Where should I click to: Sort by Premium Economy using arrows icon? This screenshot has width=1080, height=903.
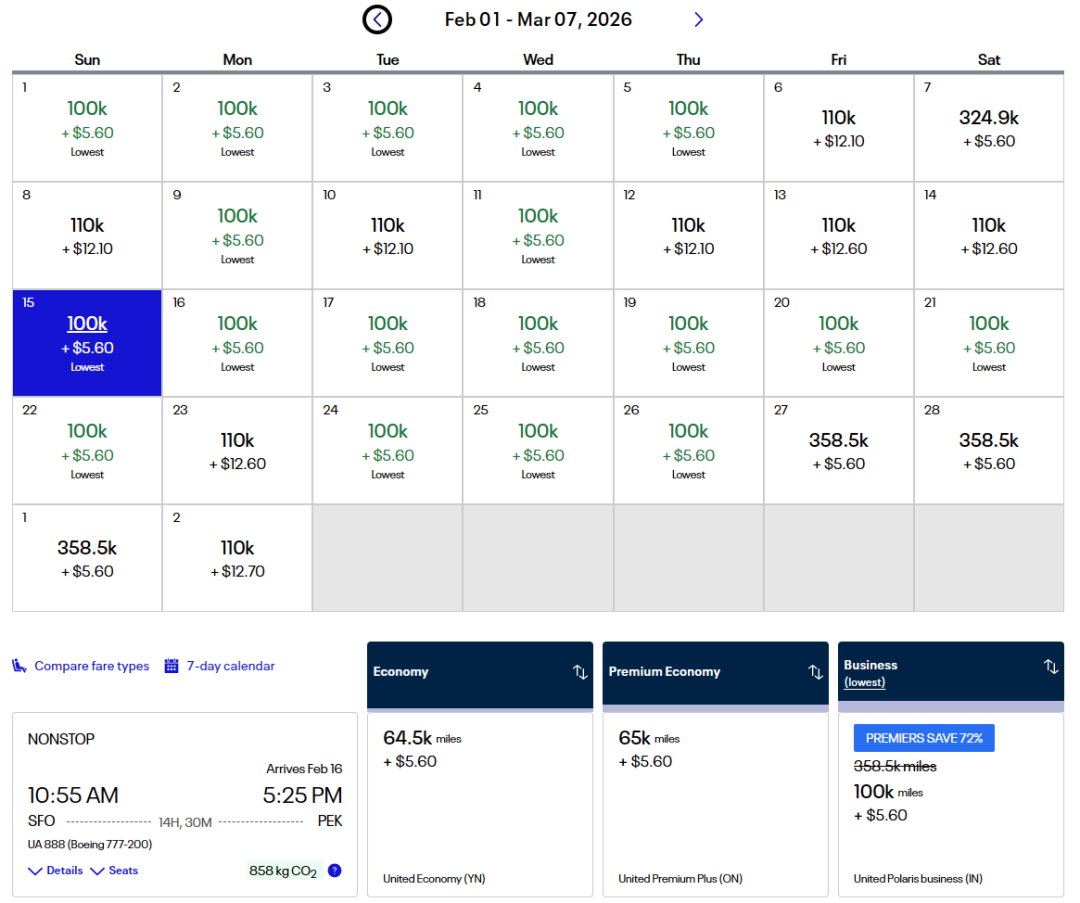point(816,672)
